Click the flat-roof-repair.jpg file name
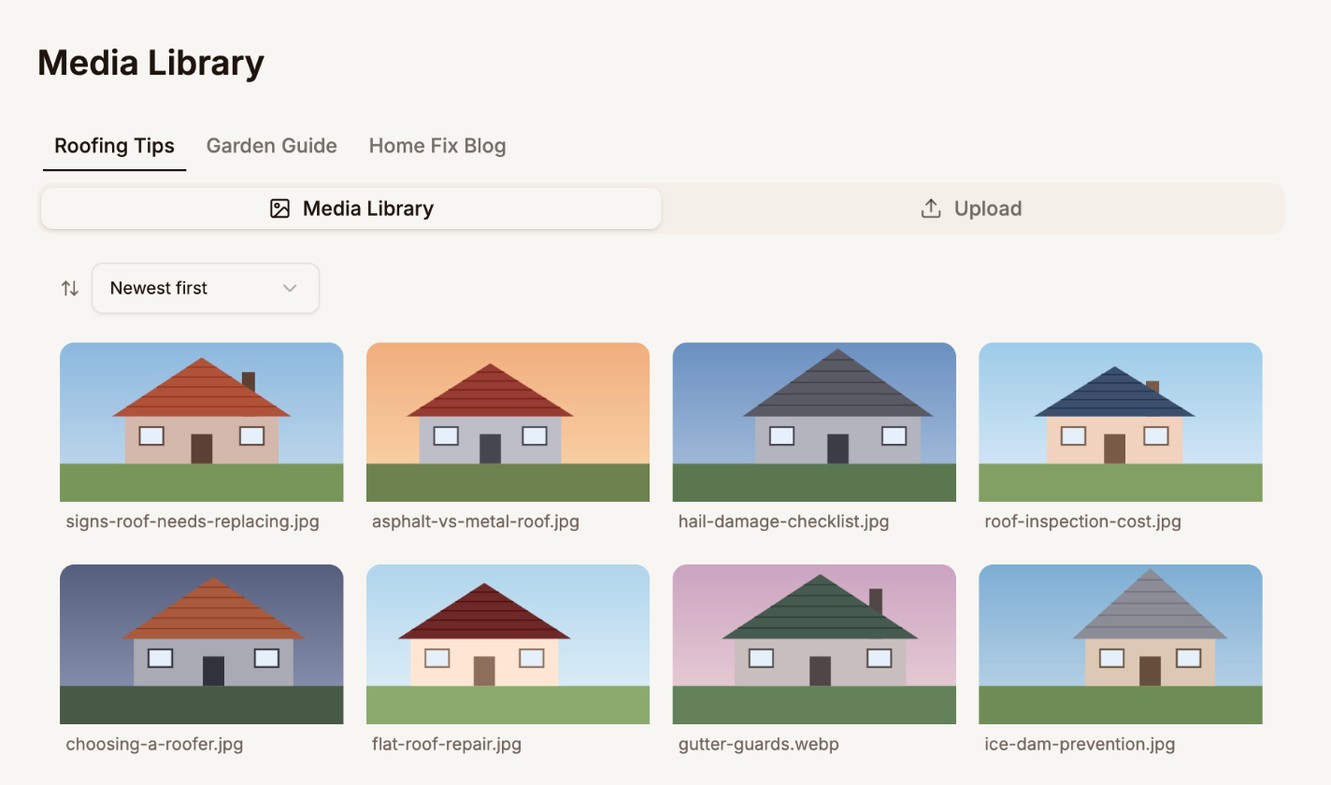The width and height of the screenshot is (1331, 785). [x=447, y=744]
